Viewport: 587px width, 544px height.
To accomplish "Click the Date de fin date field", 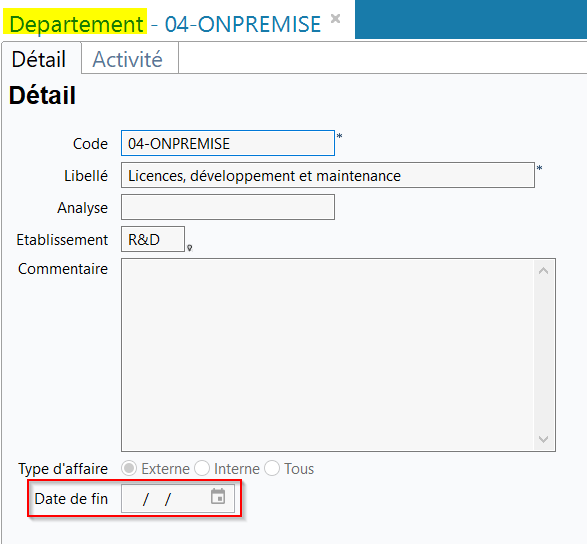I will point(178,498).
